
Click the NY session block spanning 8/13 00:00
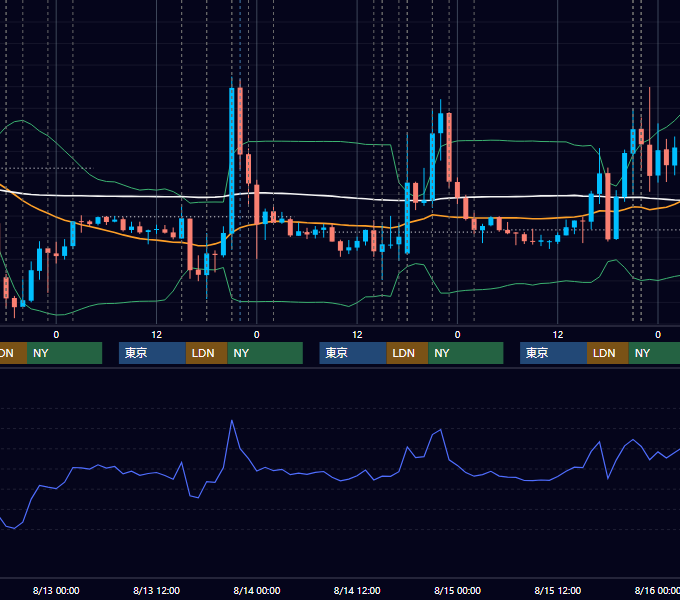[64, 353]
